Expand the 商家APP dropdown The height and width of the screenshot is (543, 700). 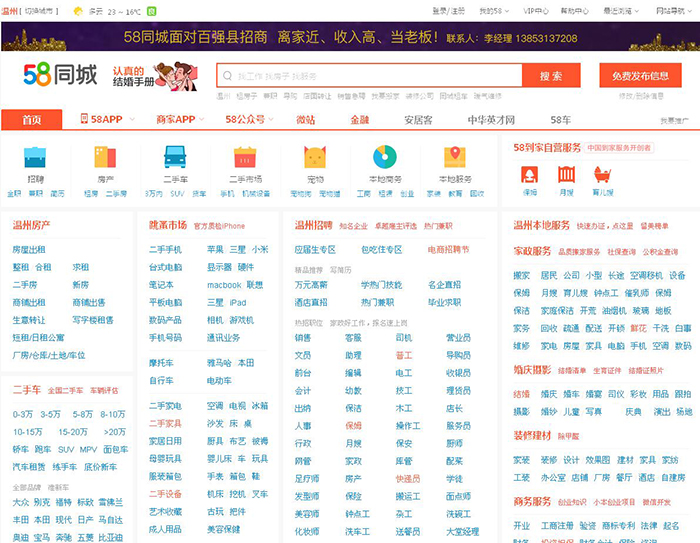point(180,119)
